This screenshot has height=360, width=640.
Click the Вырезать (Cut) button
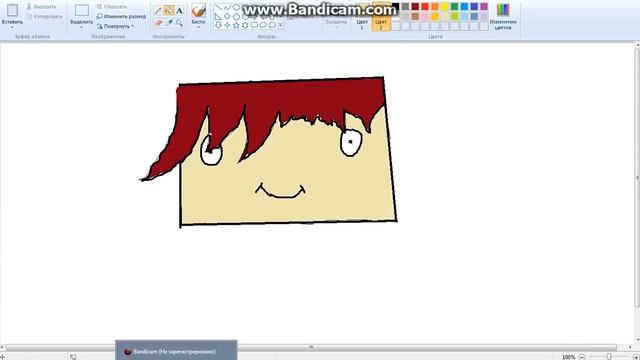41,7
